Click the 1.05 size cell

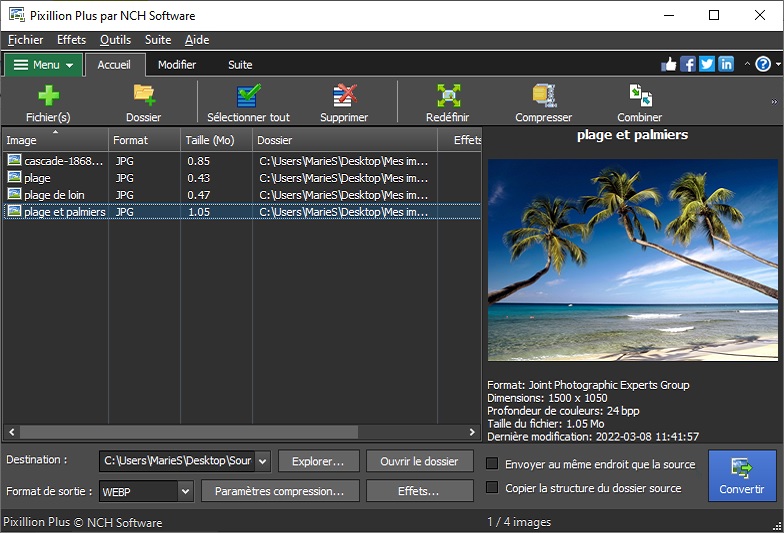(198, 212)
